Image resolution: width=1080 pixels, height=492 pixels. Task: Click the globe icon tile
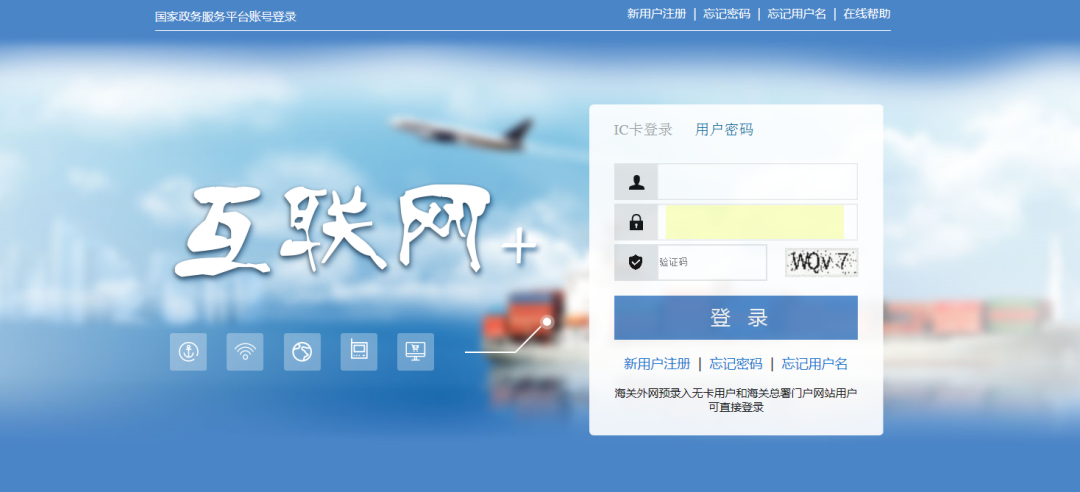(302, 352)
